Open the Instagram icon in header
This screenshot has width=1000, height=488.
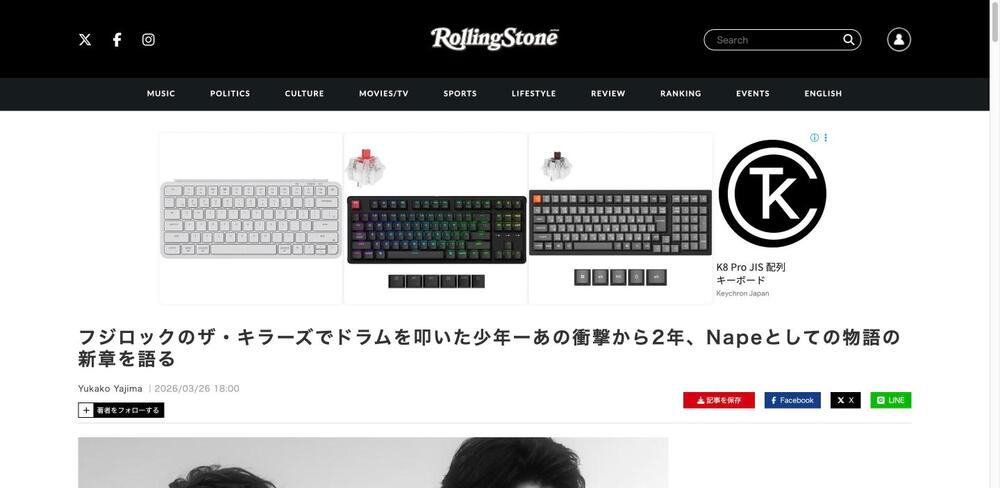(148, 40)
